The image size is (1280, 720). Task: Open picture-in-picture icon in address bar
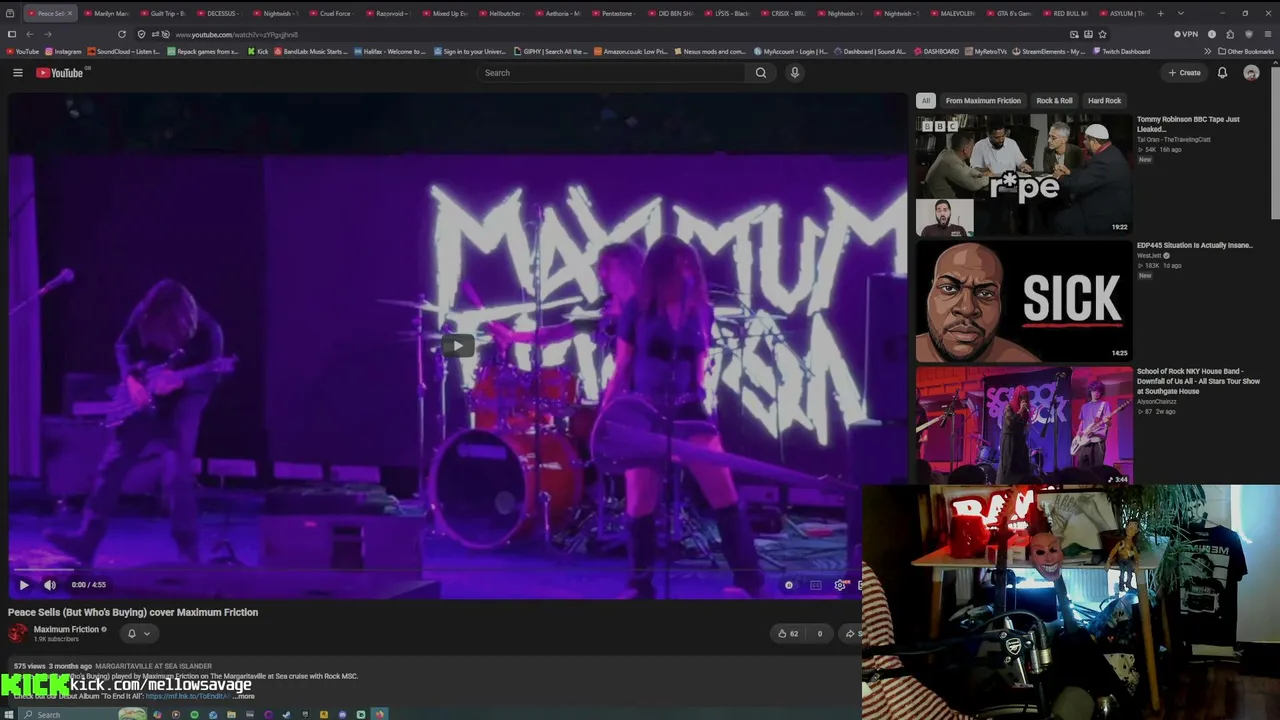click(x=1074, y=34)
